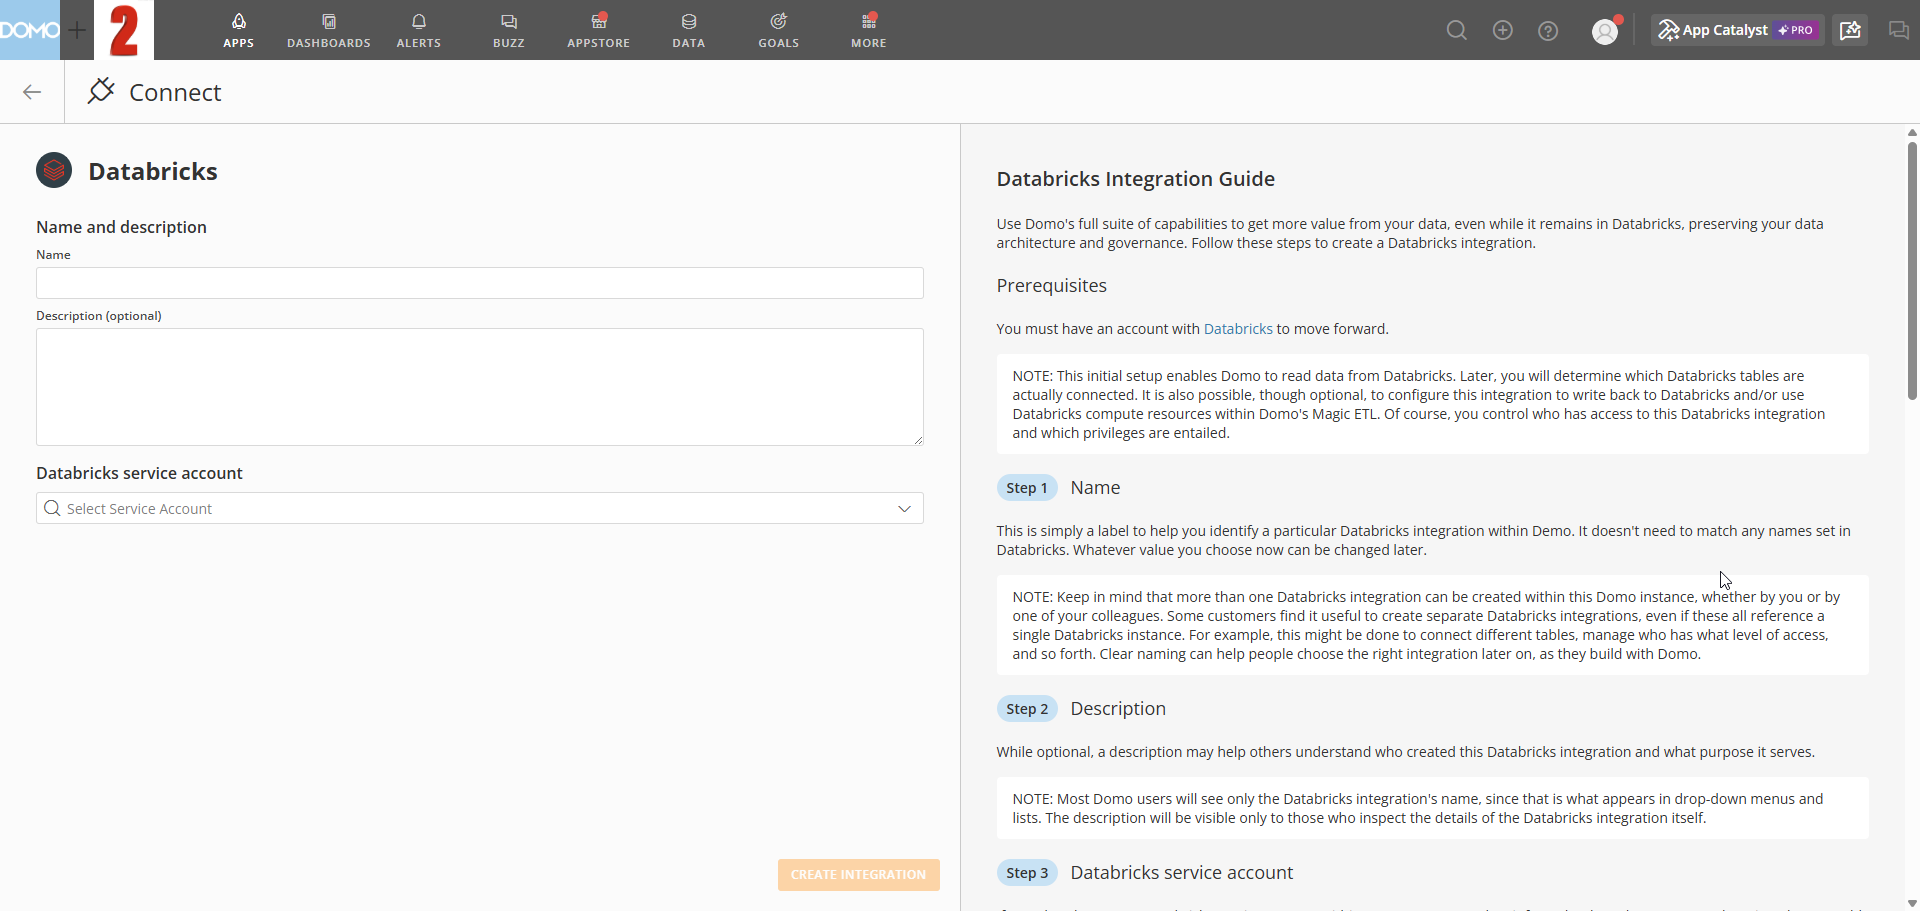
Task: Open the Appstore navigation item
Action: [599, 30]
